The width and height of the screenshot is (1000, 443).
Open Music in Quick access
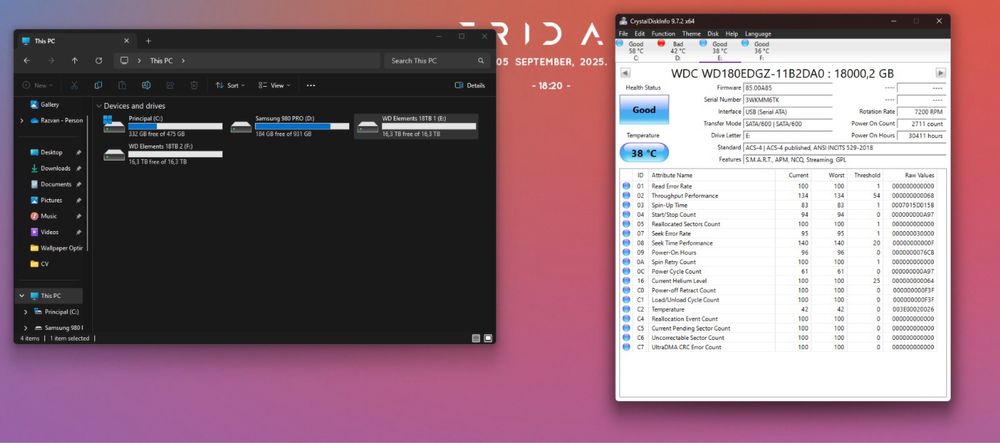coord(43,216)
